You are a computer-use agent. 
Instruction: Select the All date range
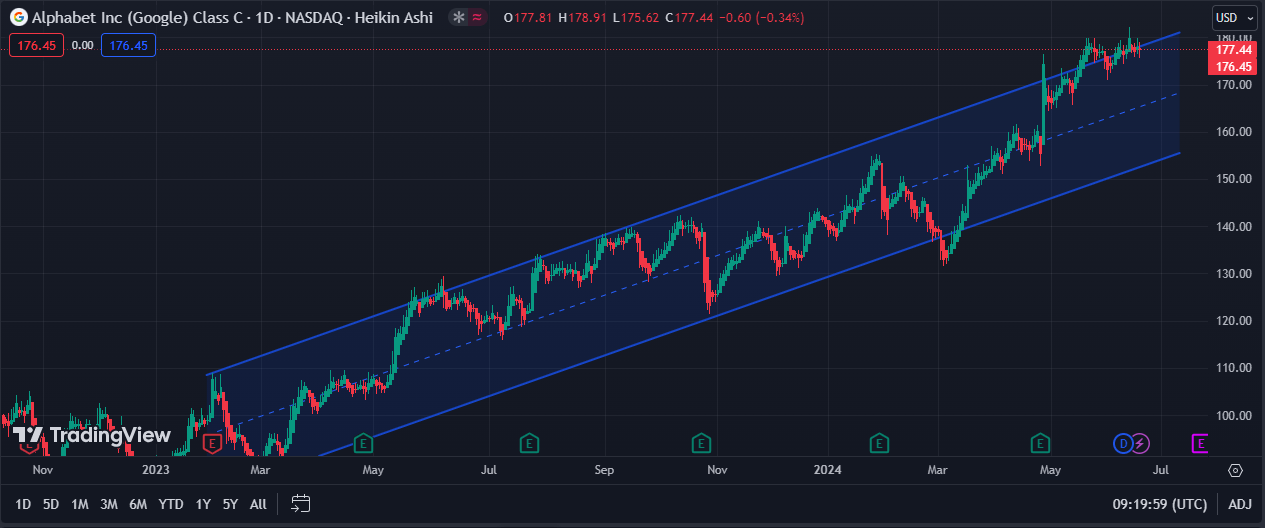[x=258, y=504]
